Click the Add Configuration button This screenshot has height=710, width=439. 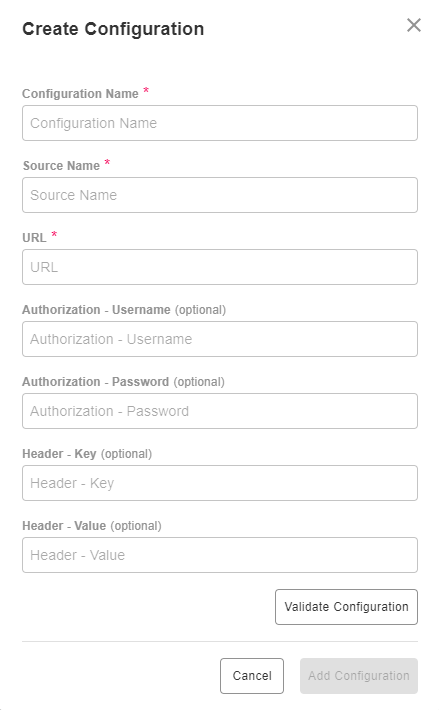click(x=359, y=676)
